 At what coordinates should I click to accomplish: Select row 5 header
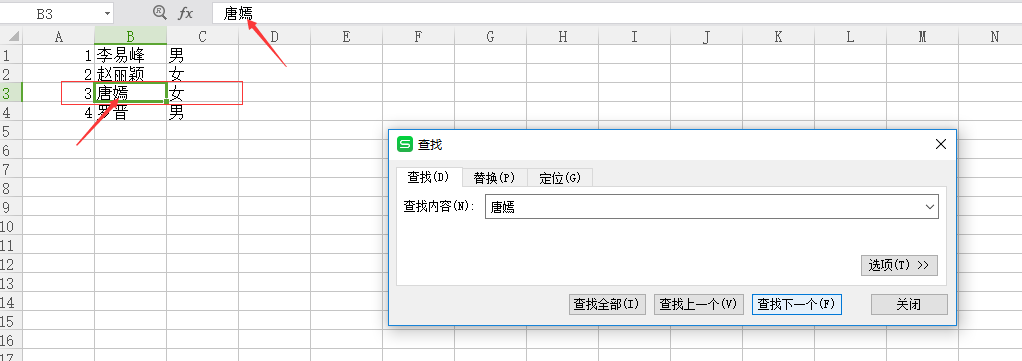pyautogui.click(x=11, y=131)
